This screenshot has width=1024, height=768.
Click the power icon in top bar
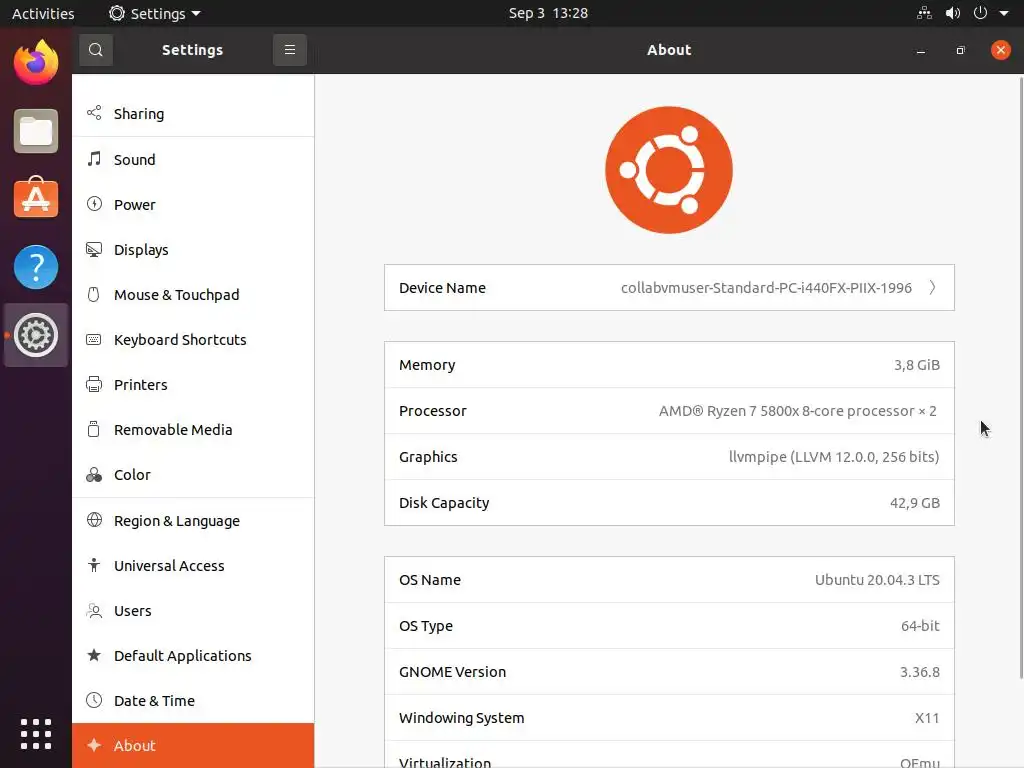pos(980,13)
